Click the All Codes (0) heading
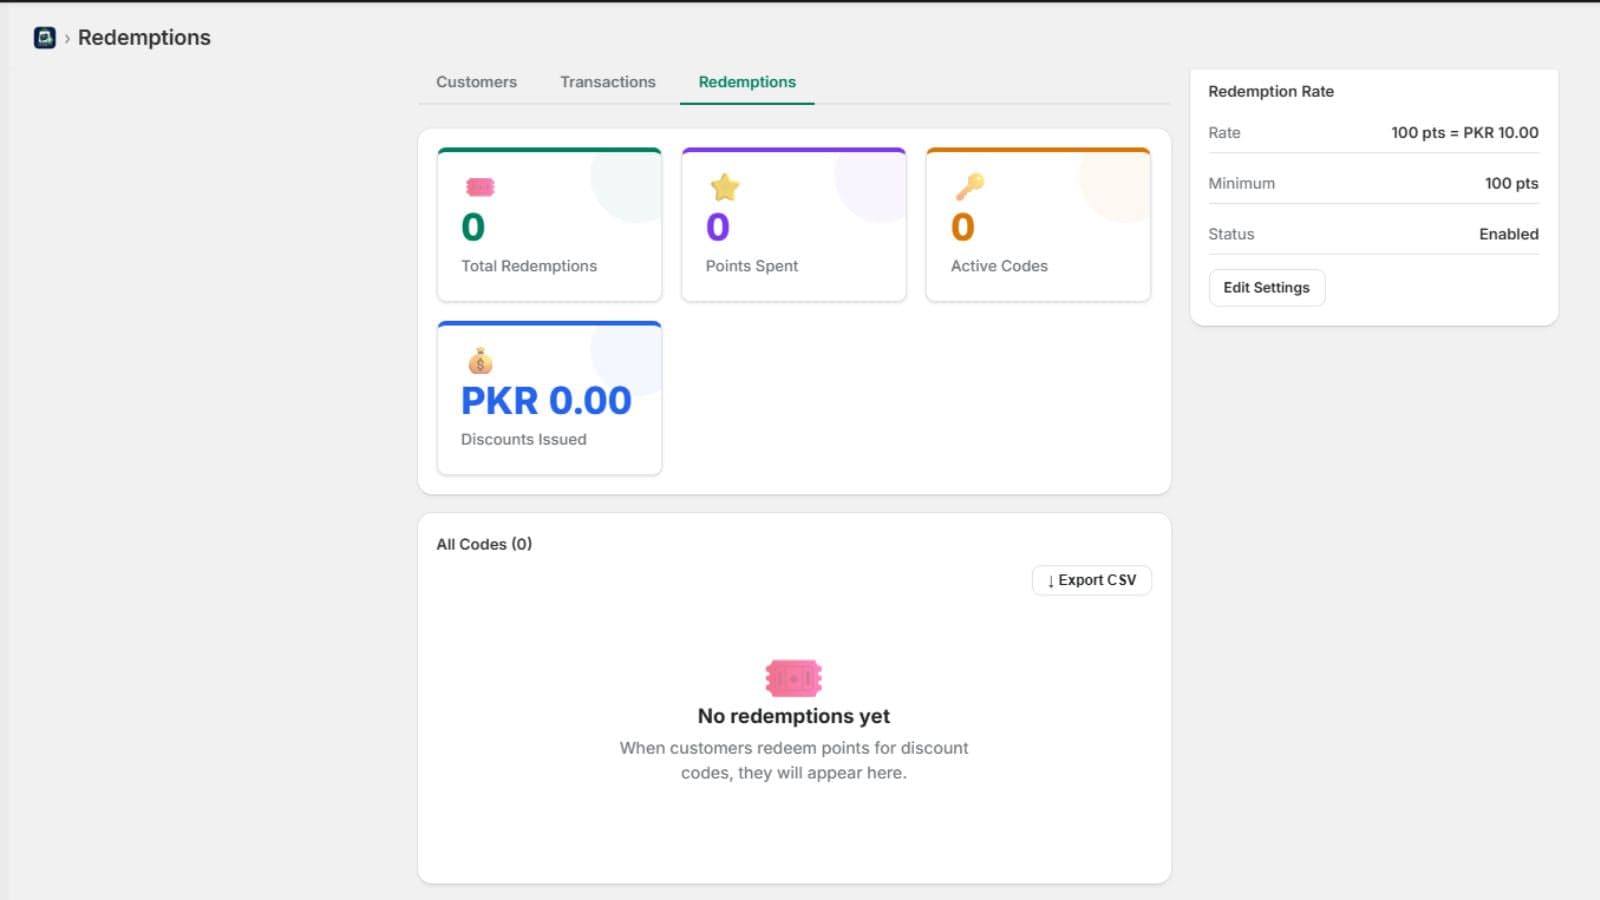This screenshot has height=900, width=1600. click(484, 544)
